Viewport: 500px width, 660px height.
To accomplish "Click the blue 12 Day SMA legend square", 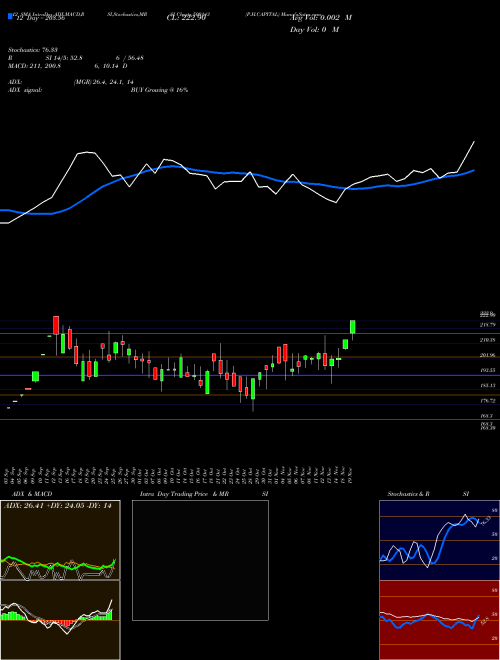I will point(10,17).
